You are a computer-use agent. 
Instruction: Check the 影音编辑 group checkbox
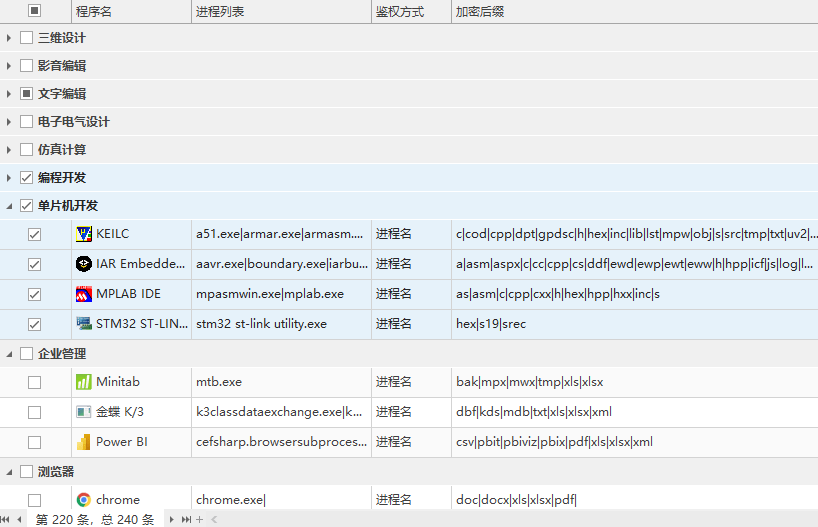point(26,66)
